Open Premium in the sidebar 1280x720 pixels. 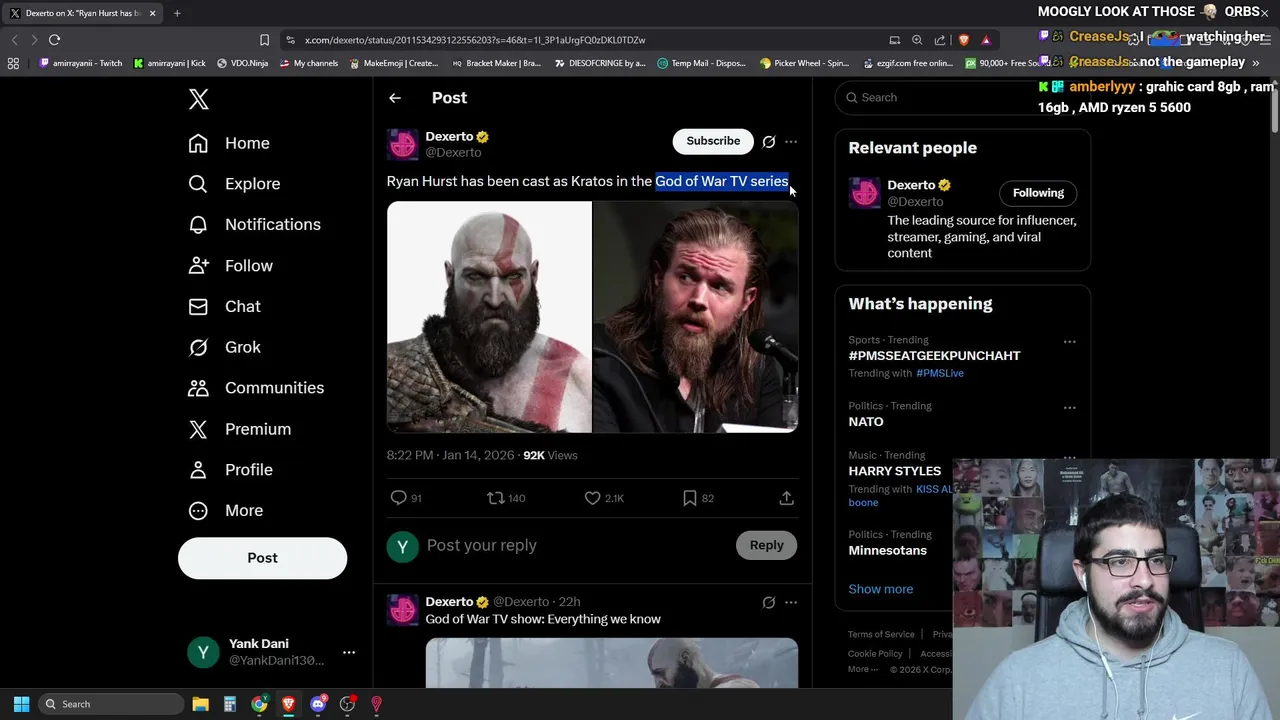click(239, 429)
